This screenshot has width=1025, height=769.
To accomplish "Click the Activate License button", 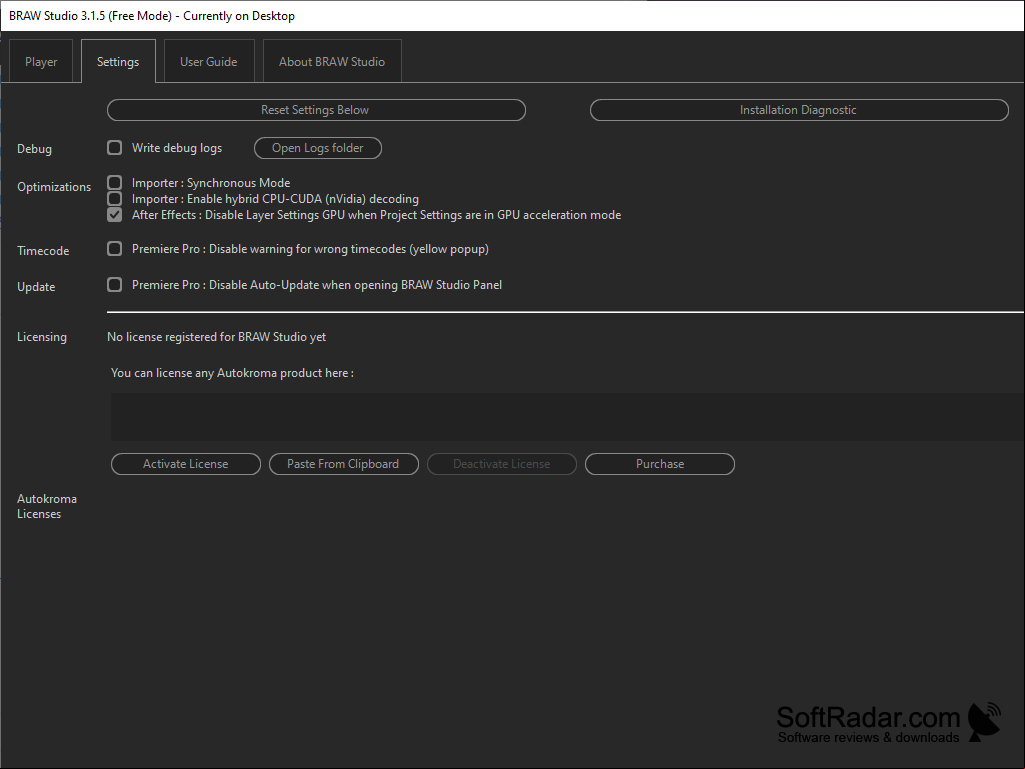I will coord(186,464).
